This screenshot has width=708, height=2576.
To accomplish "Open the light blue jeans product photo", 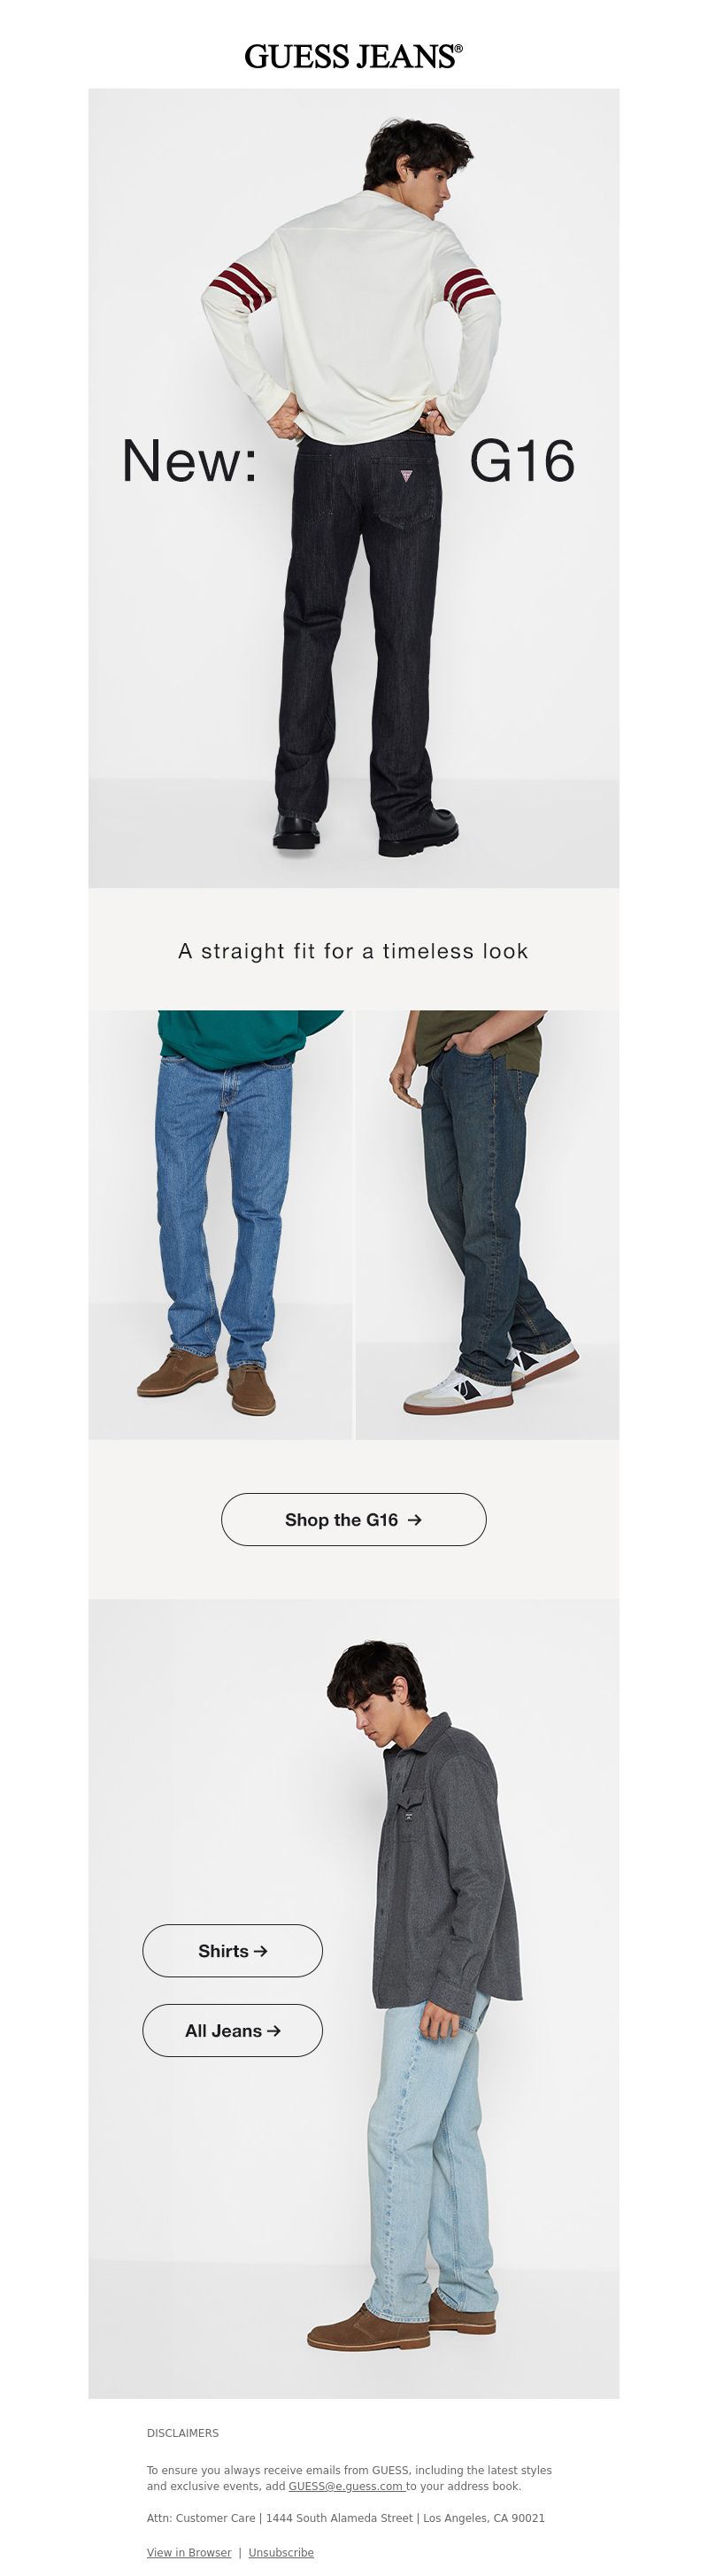I will coord(220,1225).
